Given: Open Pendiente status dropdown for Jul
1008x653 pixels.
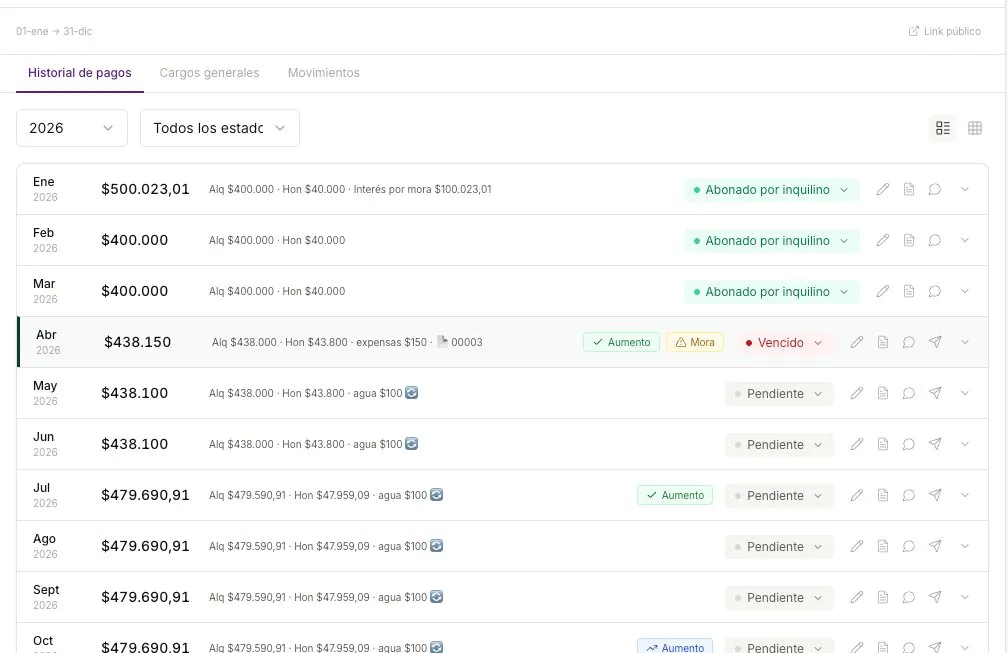Looking at the screenshot, I should click(x=779, y=496).
